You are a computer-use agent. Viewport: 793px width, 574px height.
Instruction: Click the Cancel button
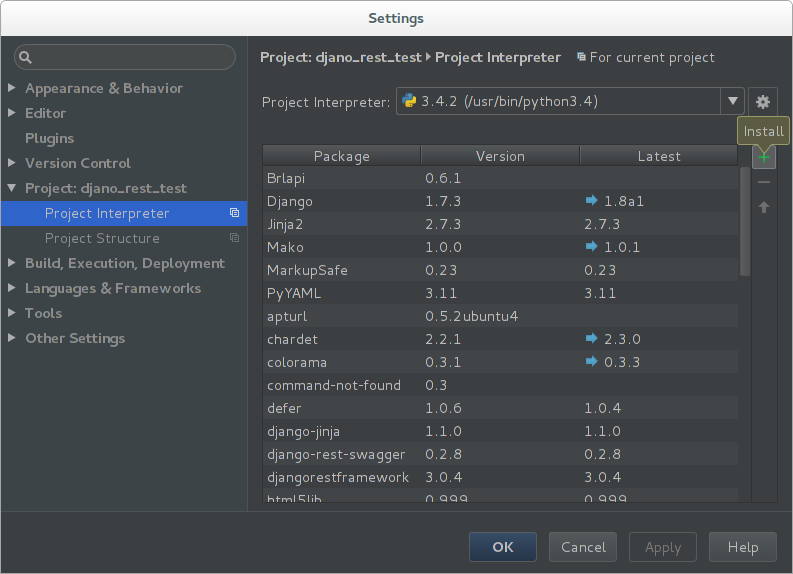pyautogui.click(x=583, y=547)
